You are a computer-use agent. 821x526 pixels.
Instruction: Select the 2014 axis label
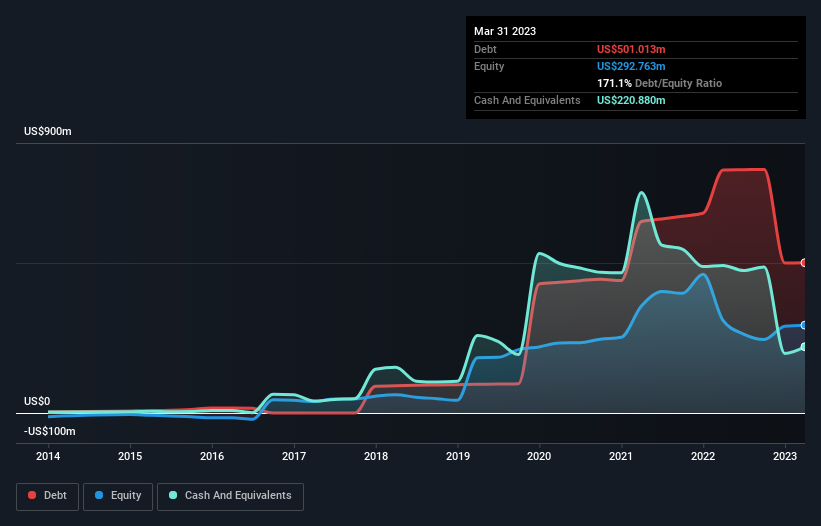click(x=48, y=456)
